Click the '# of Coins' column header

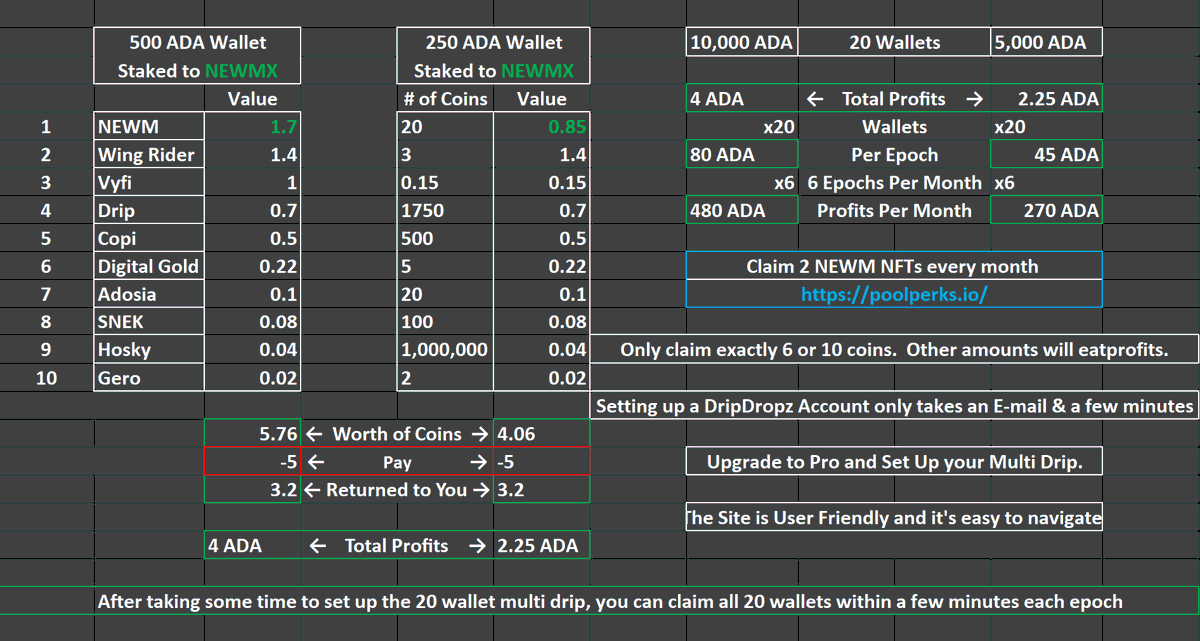click(445, 99)
